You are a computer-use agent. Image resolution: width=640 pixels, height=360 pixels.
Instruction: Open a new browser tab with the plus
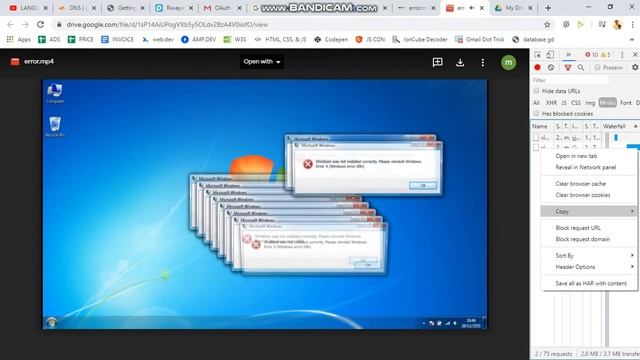(548, 8)
